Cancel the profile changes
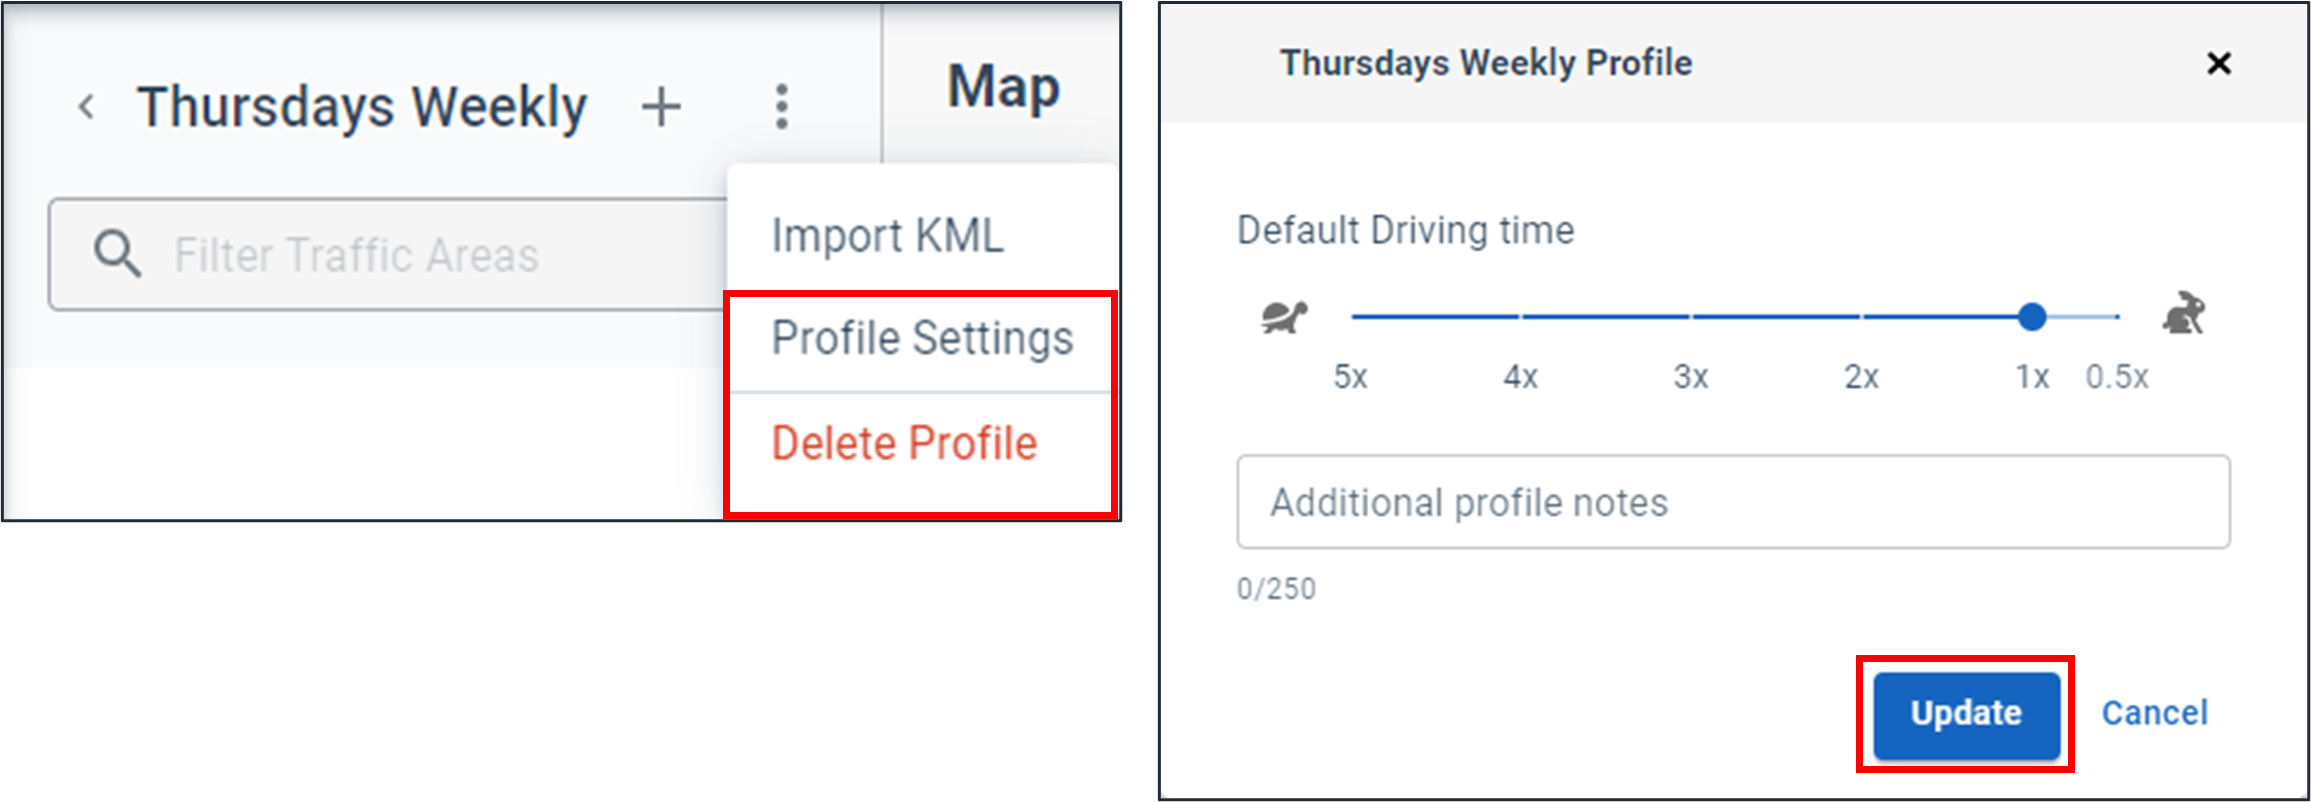Screen dimensions: 2311x802 coord(2155,713)
